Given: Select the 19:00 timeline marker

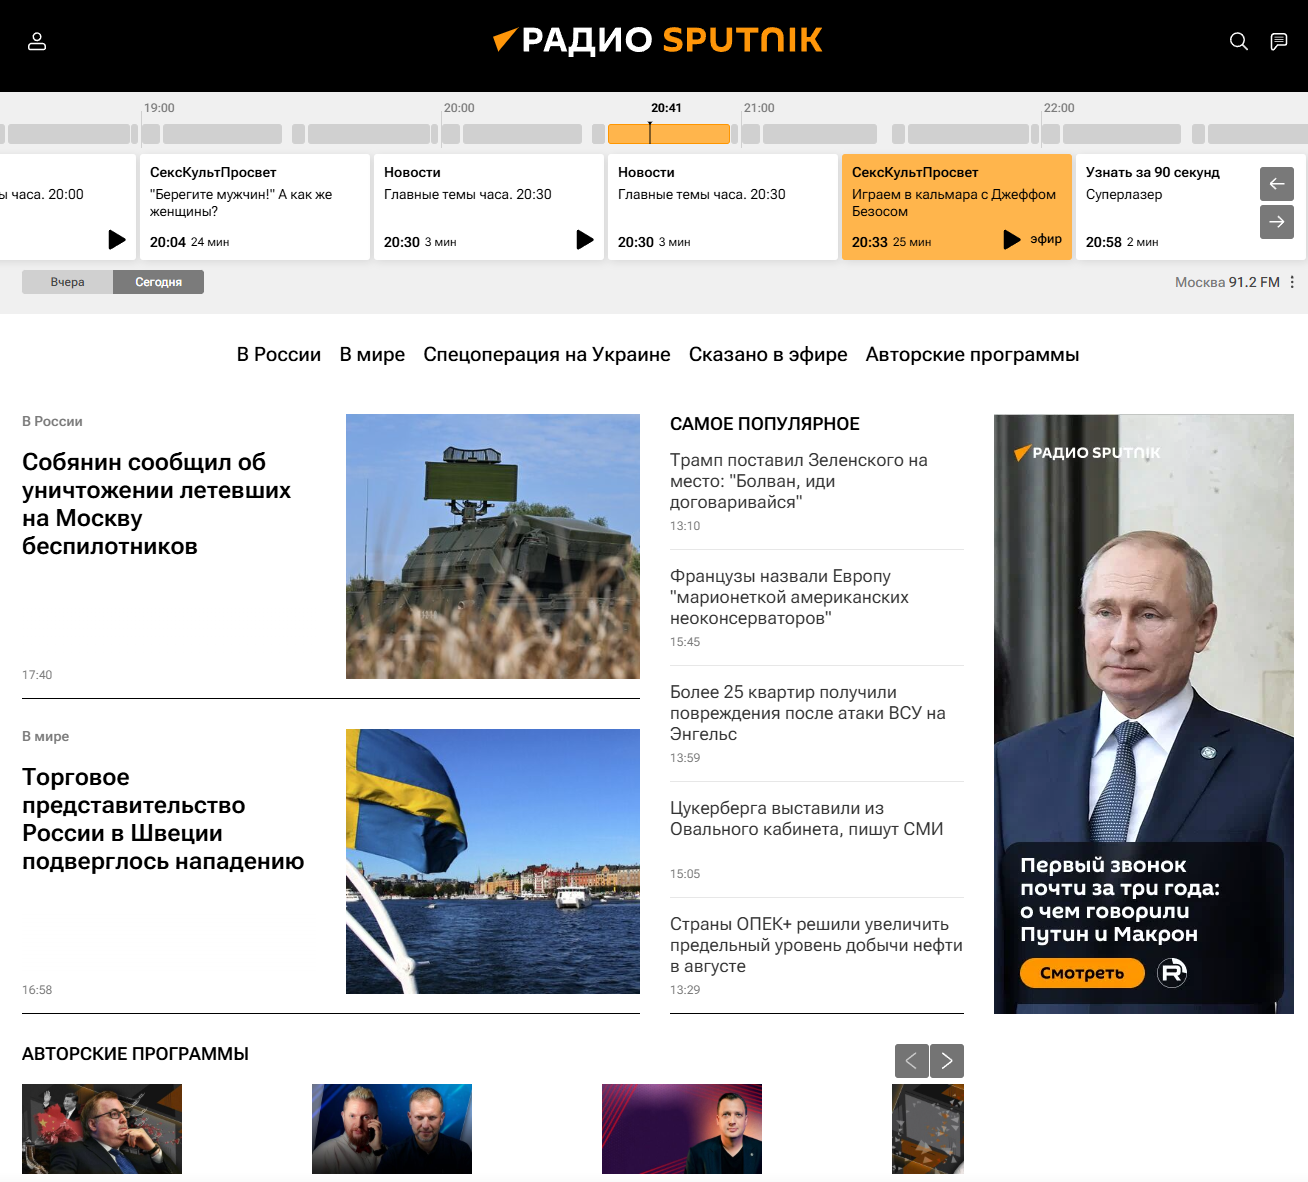Looking at the screenshot, I should tap(159, 108).
